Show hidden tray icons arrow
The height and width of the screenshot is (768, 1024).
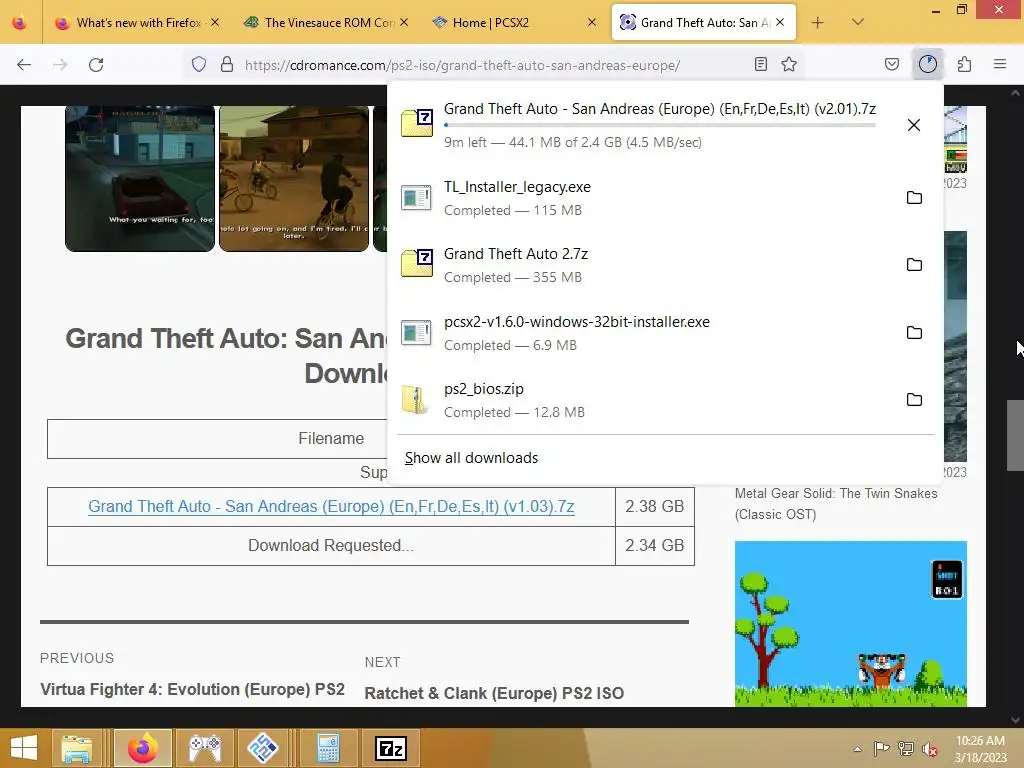pos(857,749)
